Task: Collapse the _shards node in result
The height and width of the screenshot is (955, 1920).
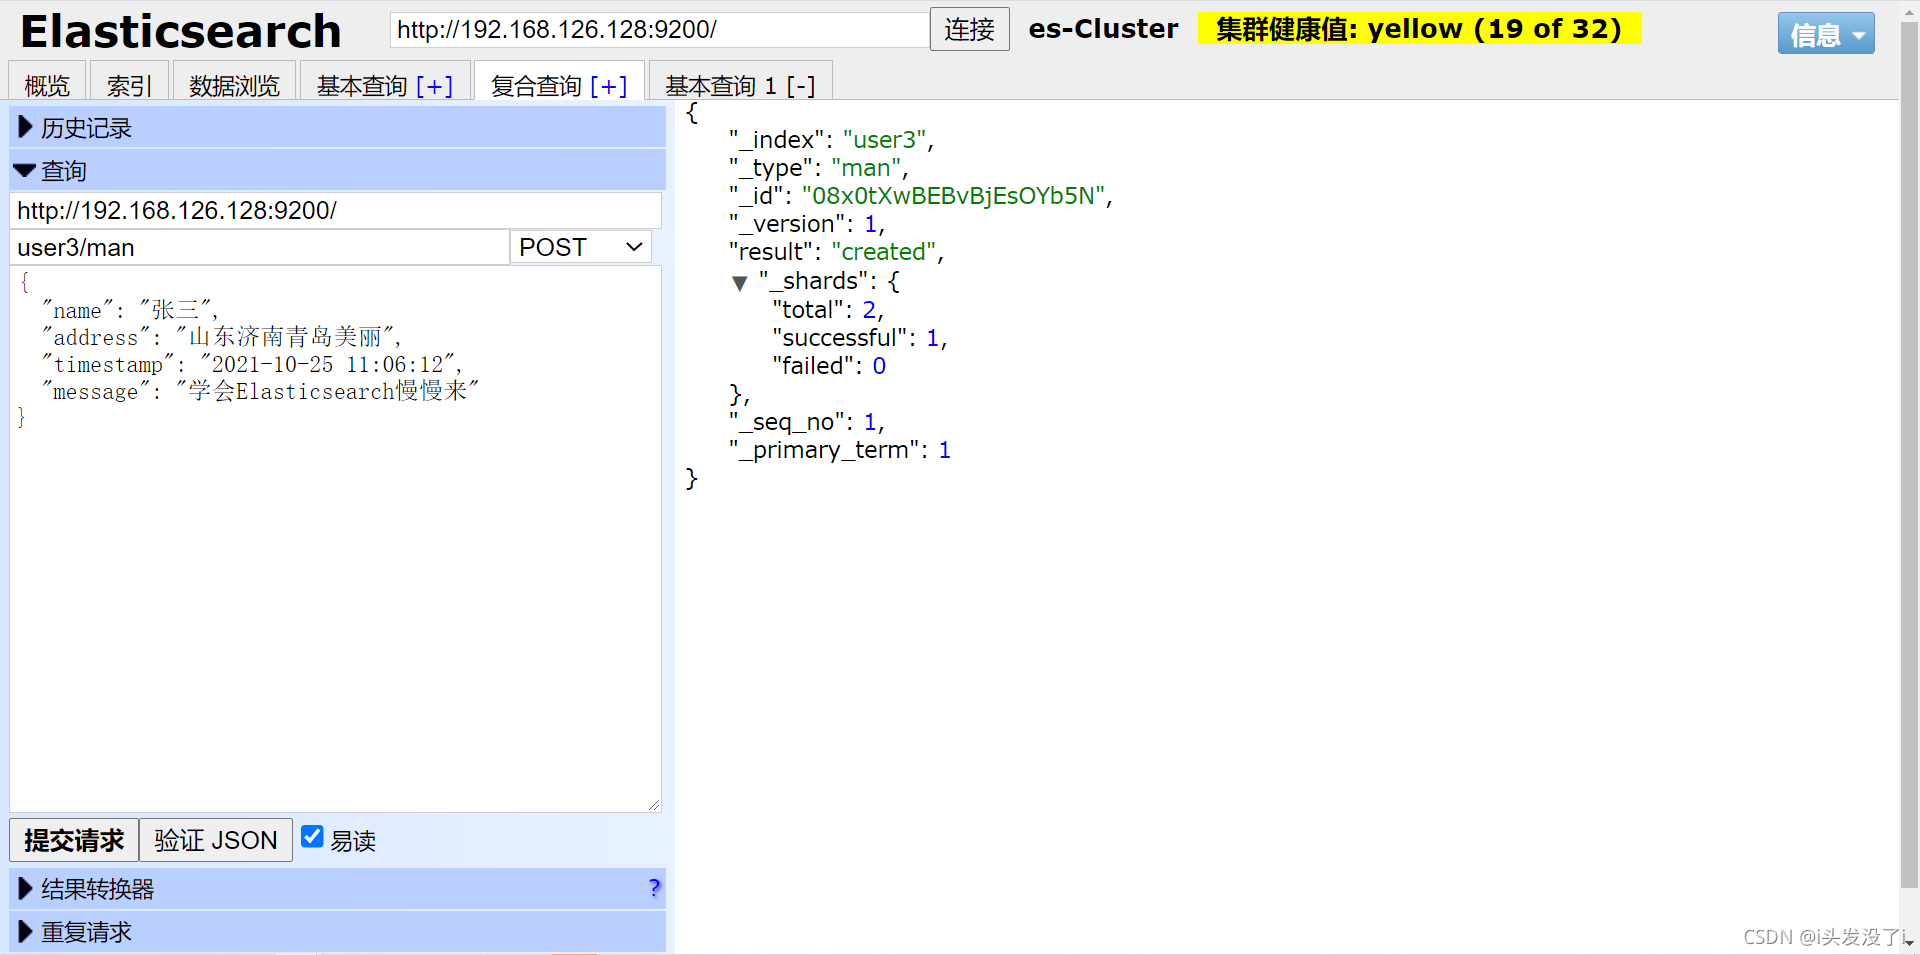Action: [x=740, y=283]
